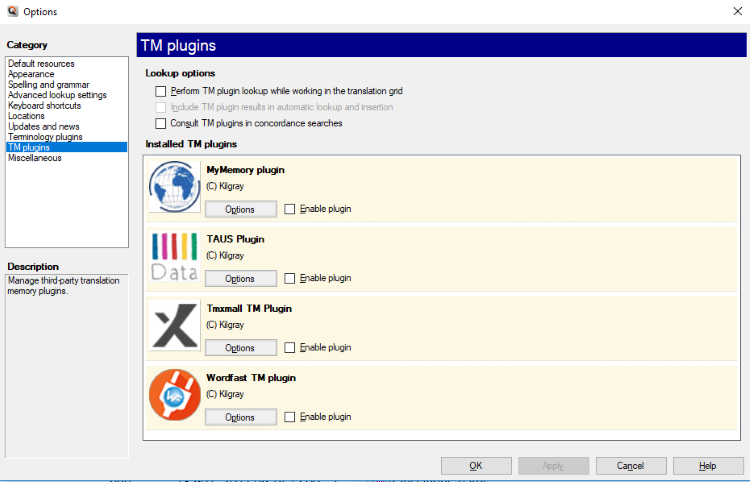Screen dimensions: 750x482
Task: Dismiss dialog with the Cancel button
Action: tap(631, 466)
